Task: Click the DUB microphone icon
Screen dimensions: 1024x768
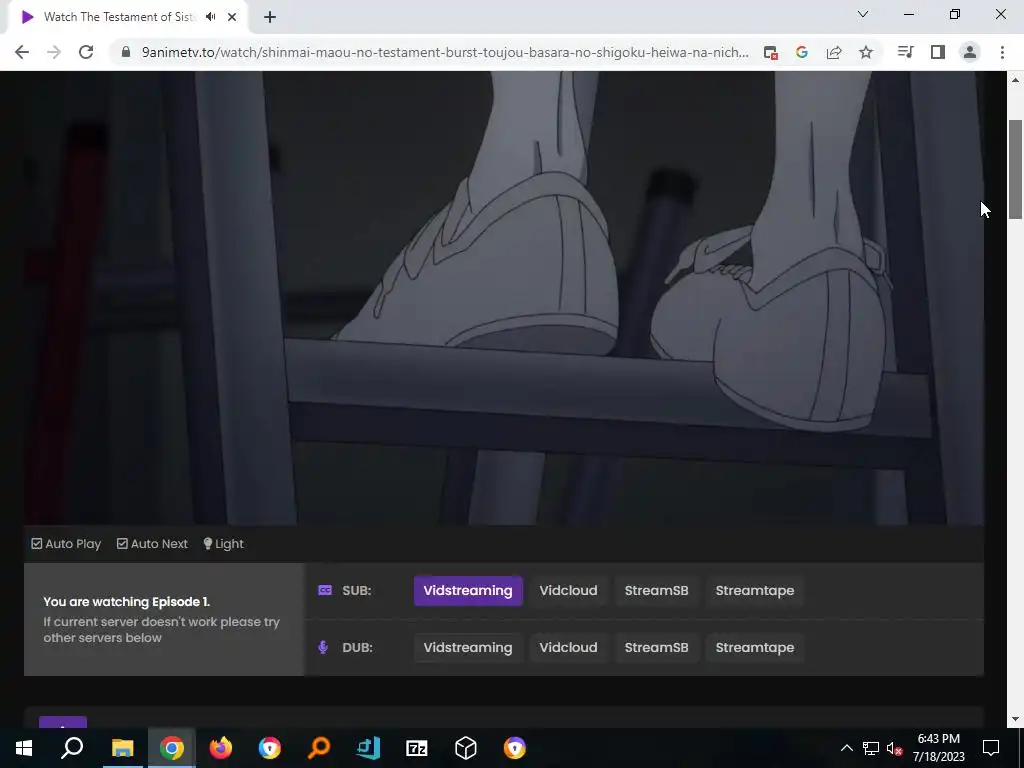Action: (323, 647)
